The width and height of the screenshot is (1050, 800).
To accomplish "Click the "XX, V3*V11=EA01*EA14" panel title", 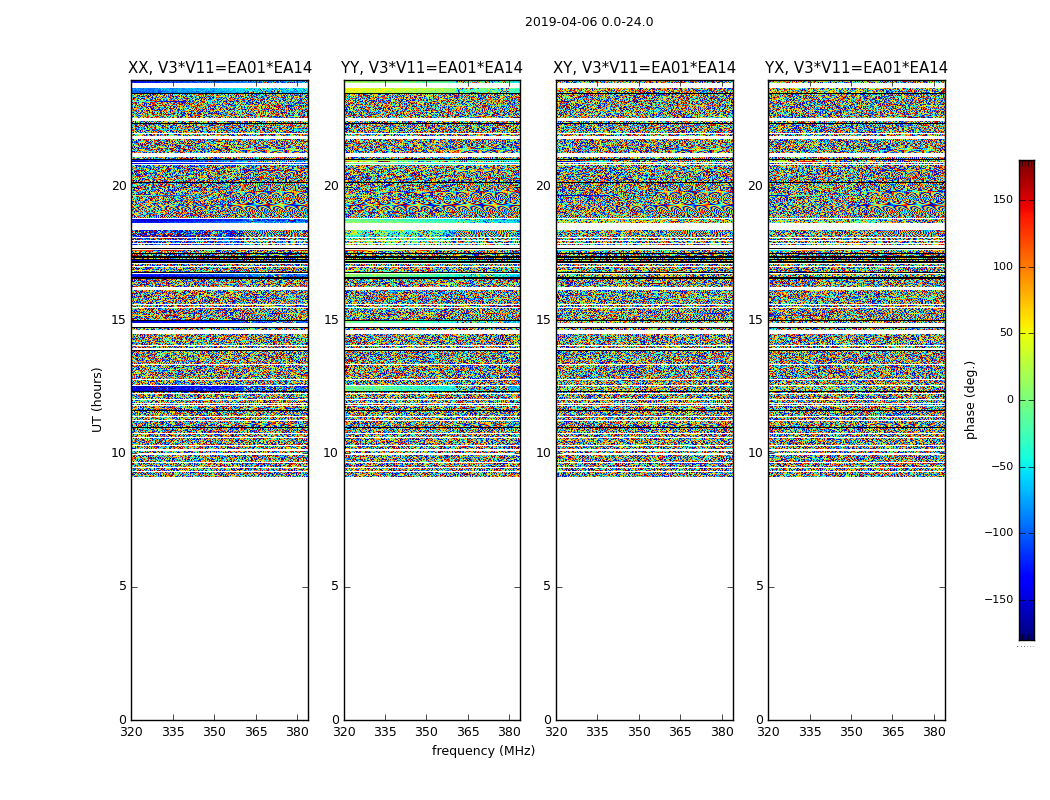I will (x=220, y=68).
